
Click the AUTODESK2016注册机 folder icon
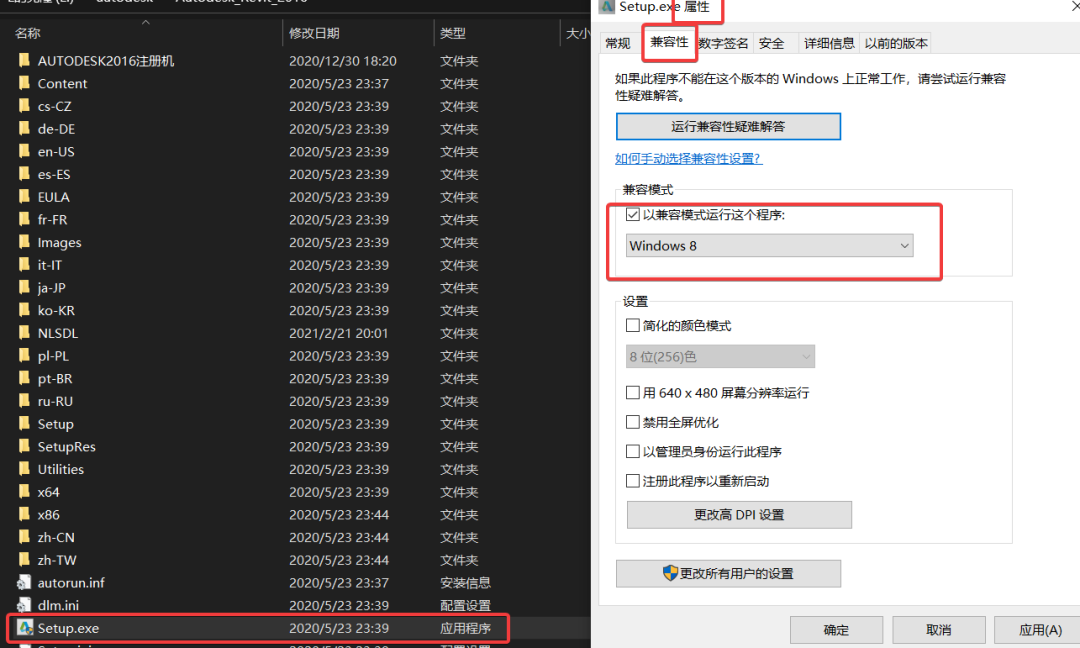point(23,60)
